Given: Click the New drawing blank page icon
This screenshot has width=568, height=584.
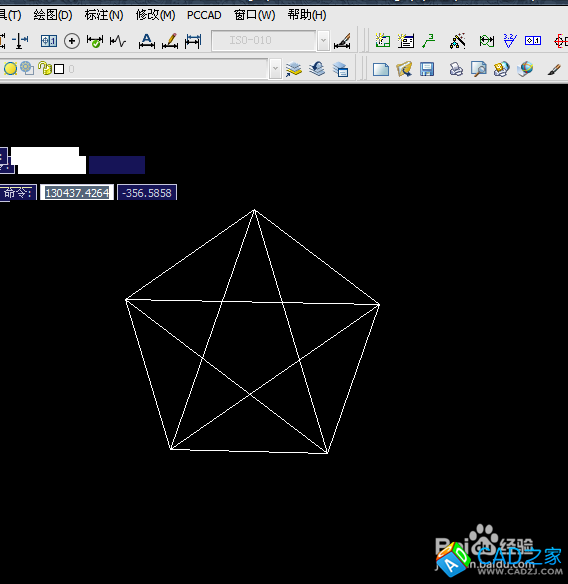Looking at the screenshot, I should (x=381, y=70).
